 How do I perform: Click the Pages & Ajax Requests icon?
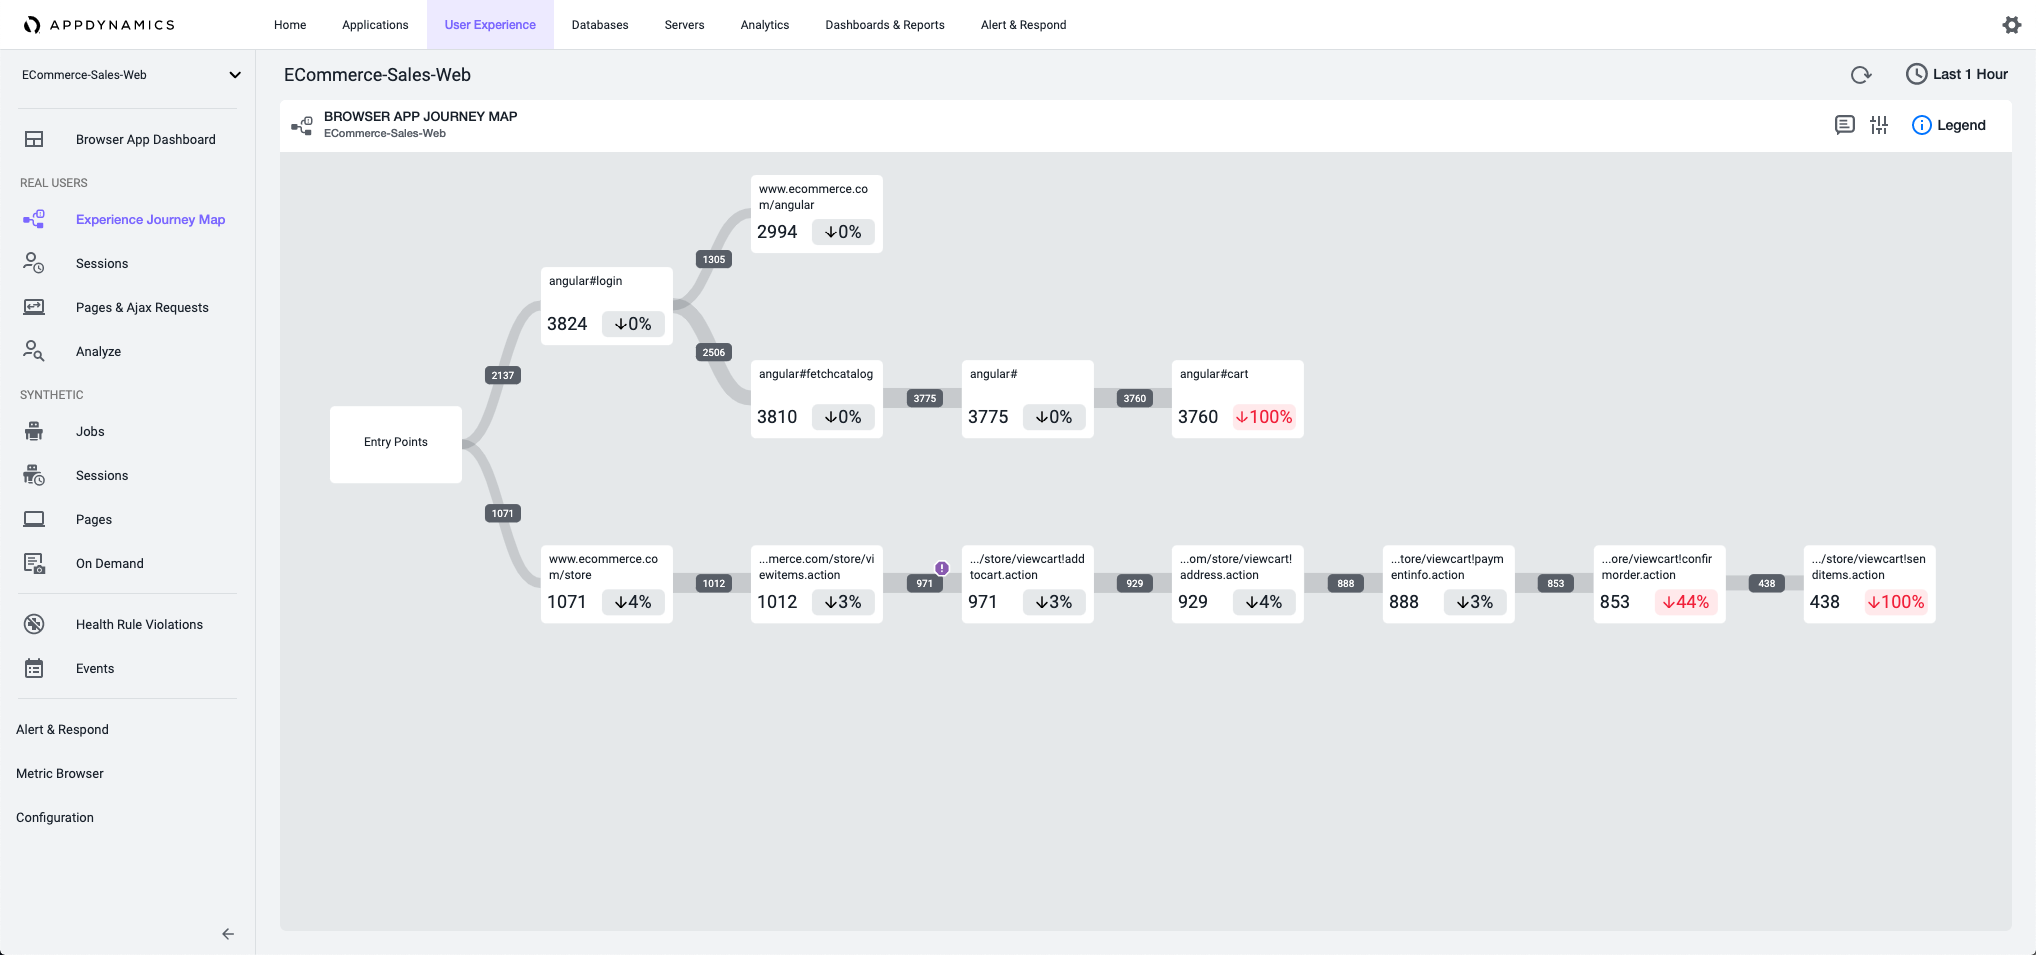(x=34, y=307)
